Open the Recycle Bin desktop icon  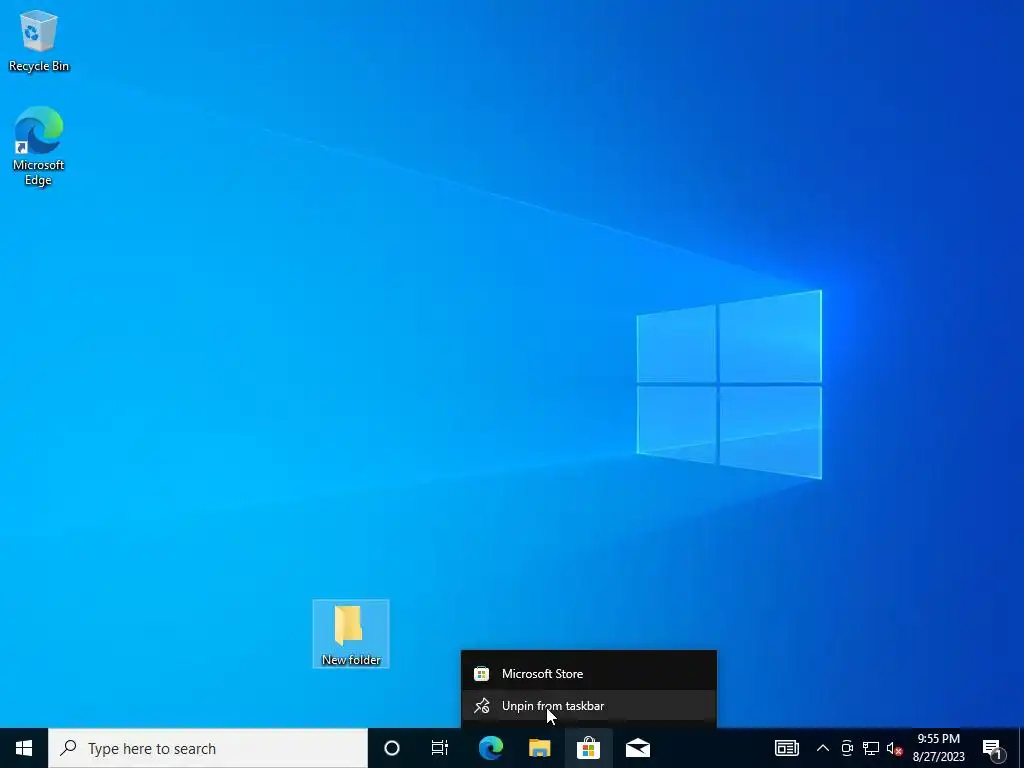click(x=39, y=40)
